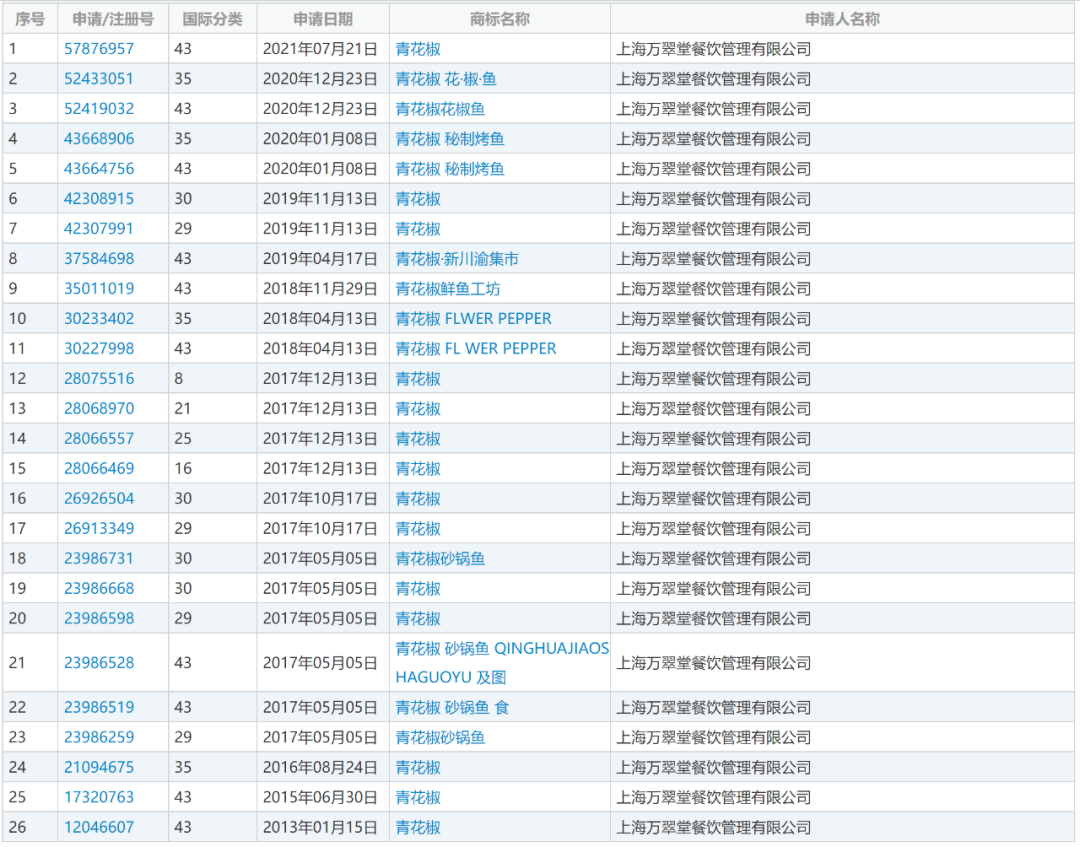Click the 国际分类 column header
Viewport: 1080px width, 847px height.
tap(212, 19)
